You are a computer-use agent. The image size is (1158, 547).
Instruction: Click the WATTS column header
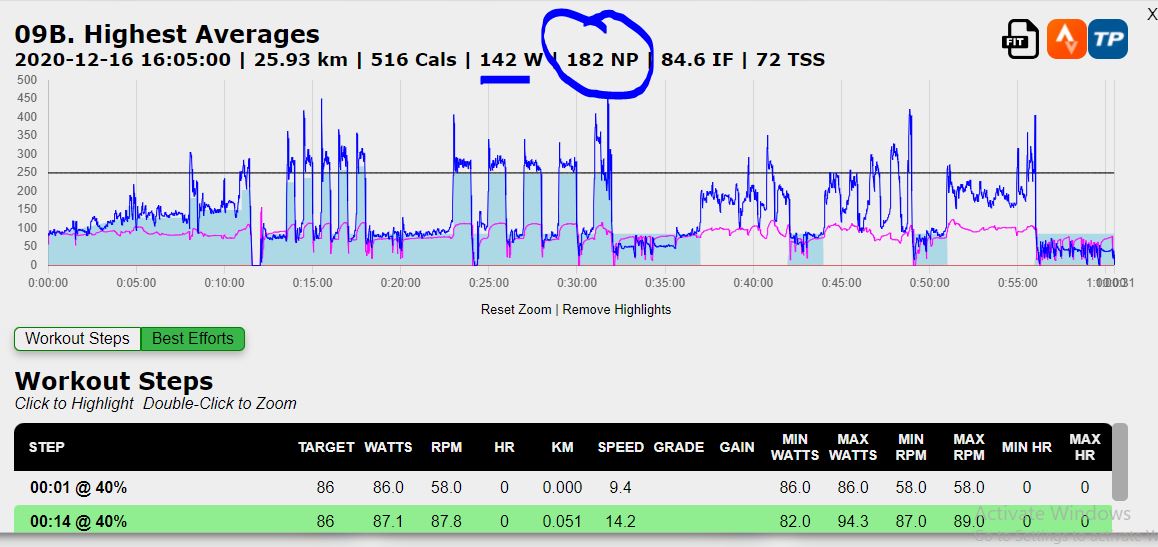point(388,447)
